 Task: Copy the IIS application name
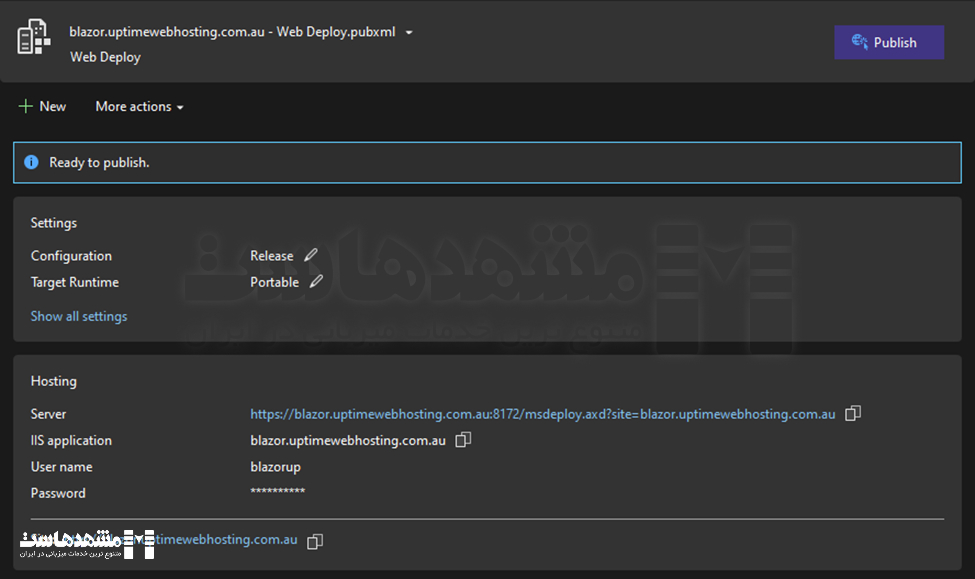(463, 440)
